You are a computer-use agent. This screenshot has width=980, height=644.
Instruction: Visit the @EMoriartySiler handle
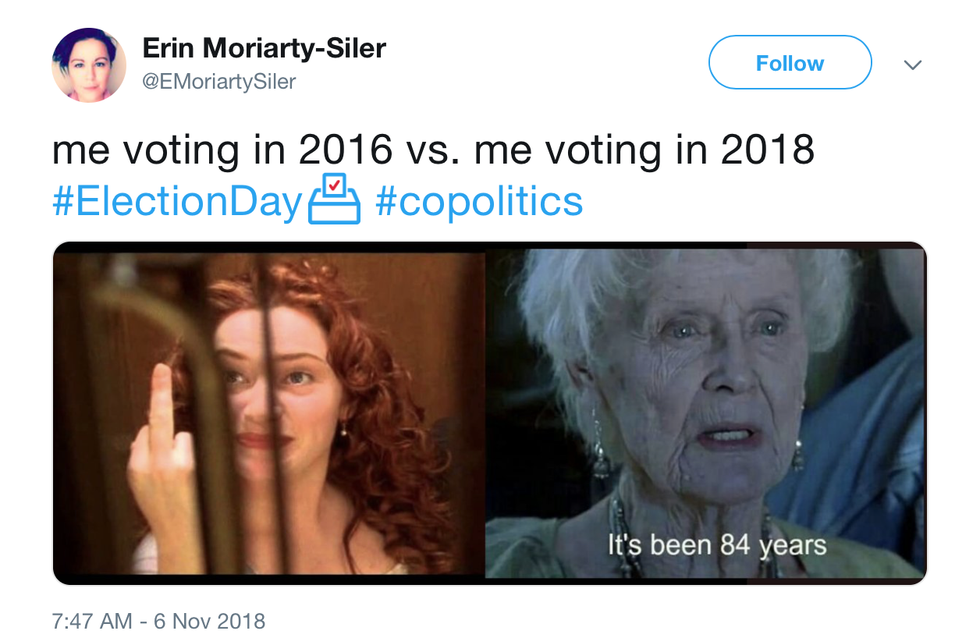(219, 82)
